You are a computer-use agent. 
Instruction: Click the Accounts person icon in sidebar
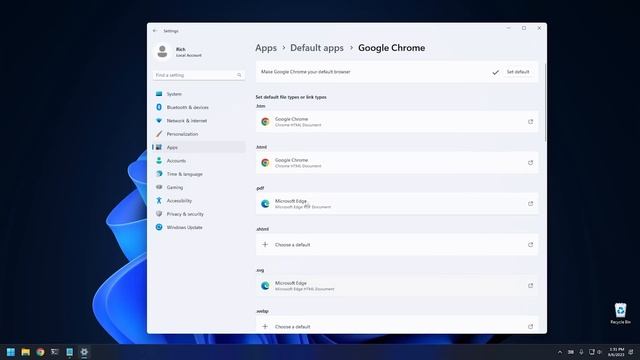pos(159,161)
